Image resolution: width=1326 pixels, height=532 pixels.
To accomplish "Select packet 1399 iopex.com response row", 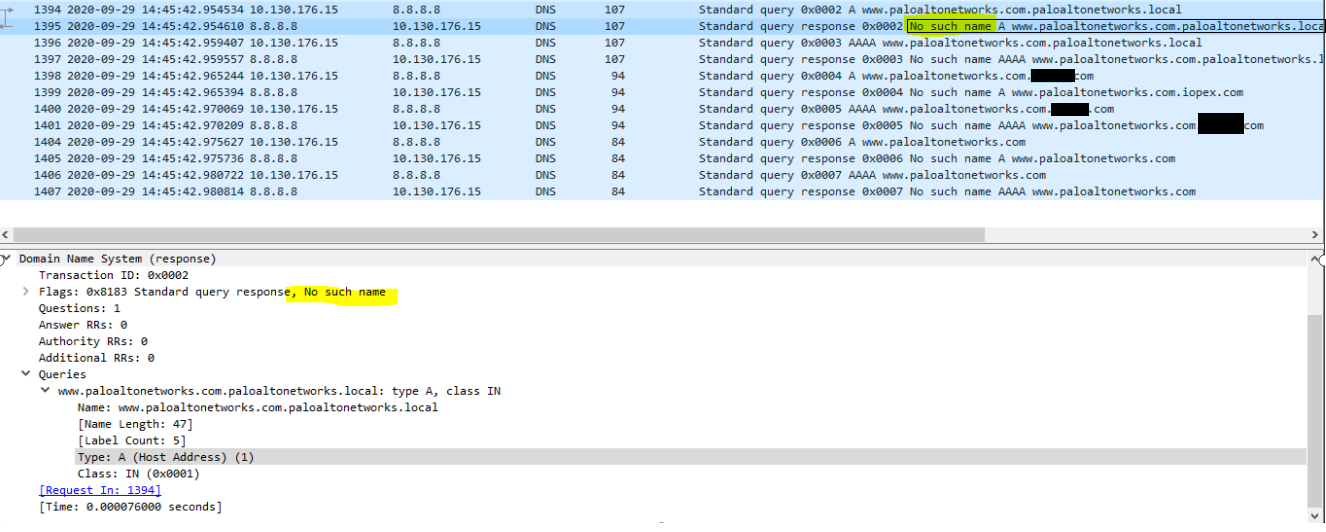I will tap(663, 92).
